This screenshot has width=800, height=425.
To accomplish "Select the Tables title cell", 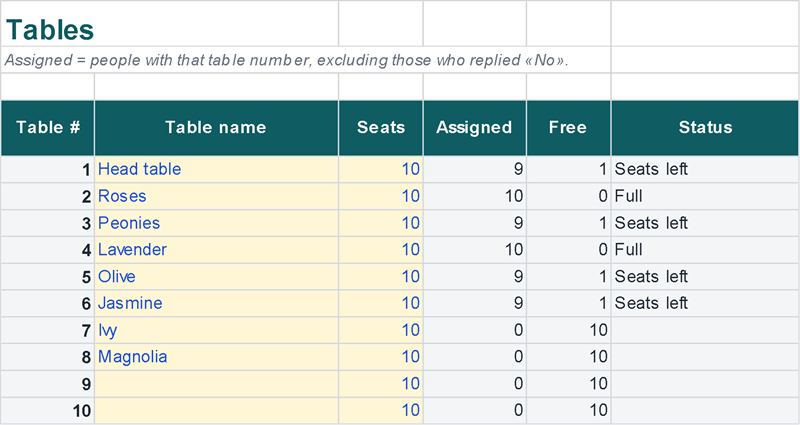I will pyautogui.click(x=169, y=23).
